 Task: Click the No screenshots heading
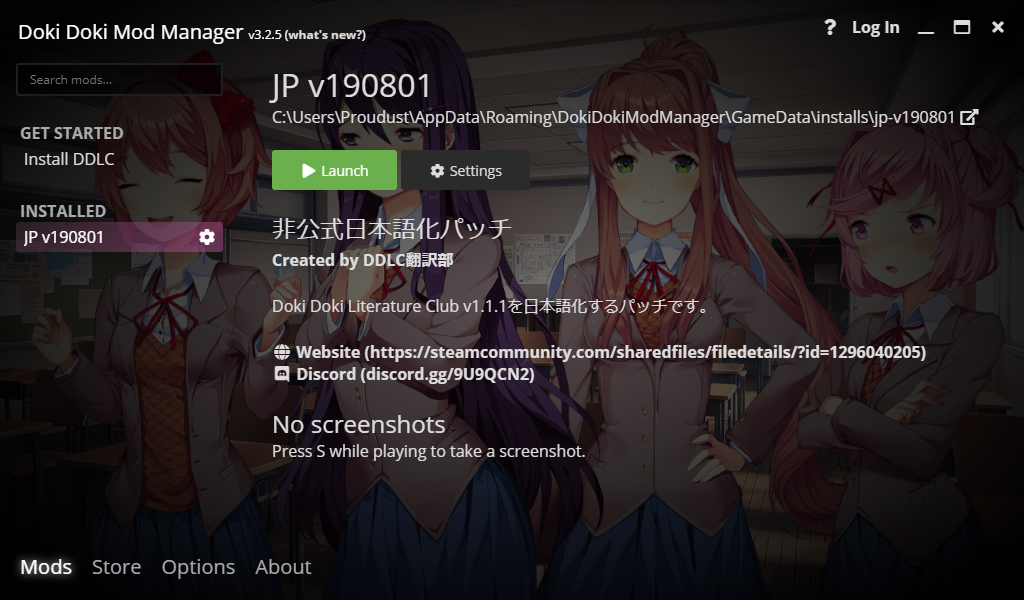[x=359, y=425]
